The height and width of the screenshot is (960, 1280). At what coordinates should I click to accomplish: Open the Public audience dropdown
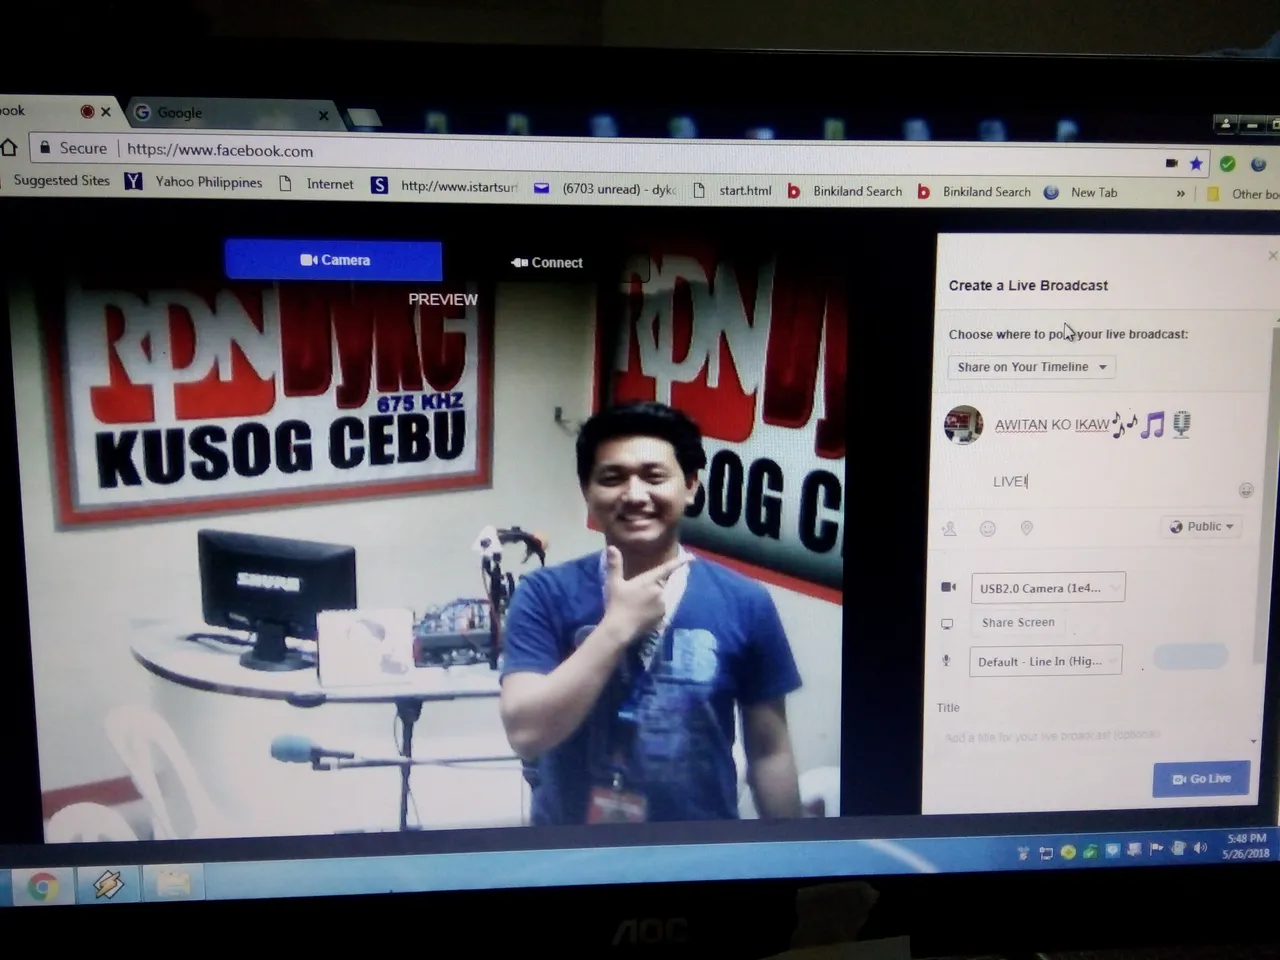[x=1200, y=526]
